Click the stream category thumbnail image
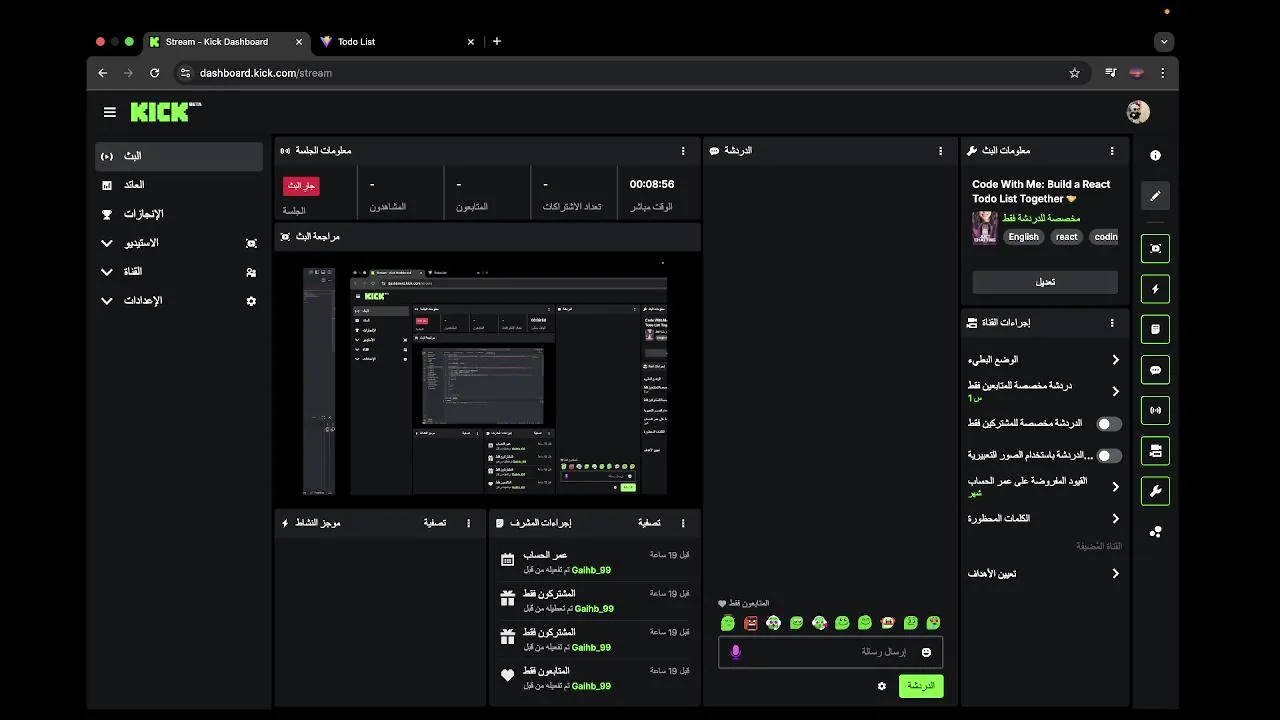 click(x=985, y=228)
